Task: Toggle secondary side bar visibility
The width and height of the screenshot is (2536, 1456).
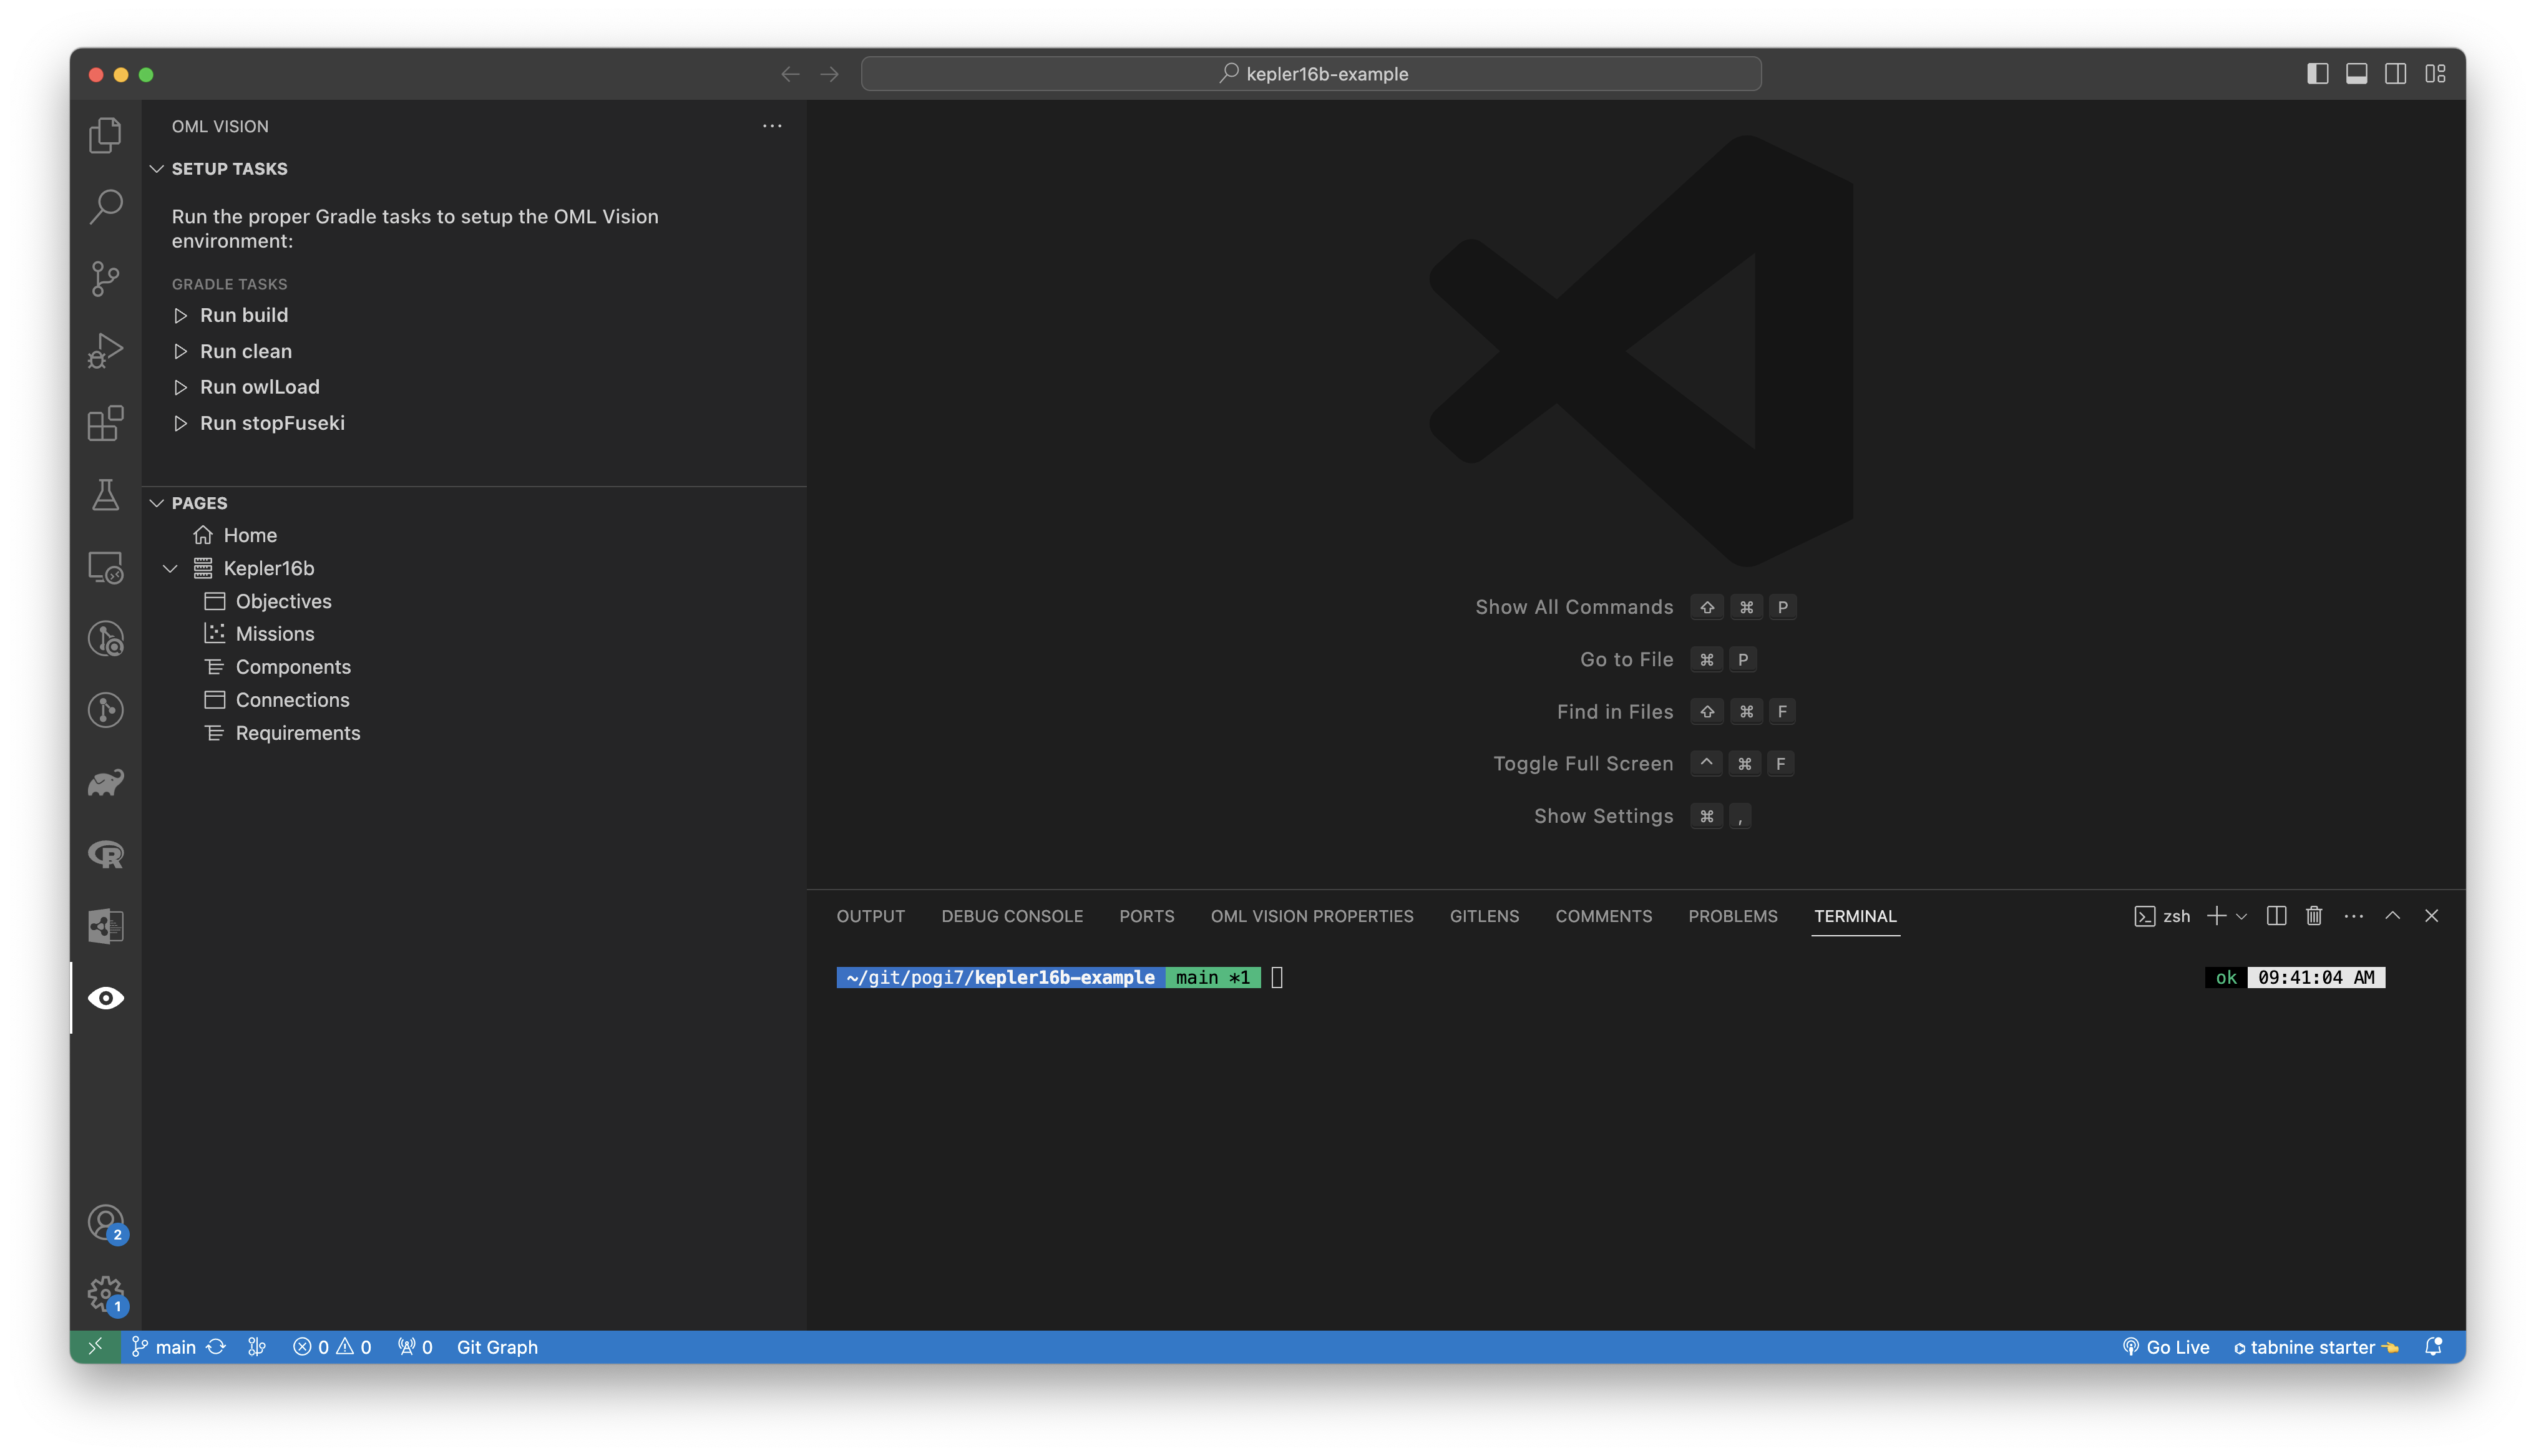Action: (2395, 74)
